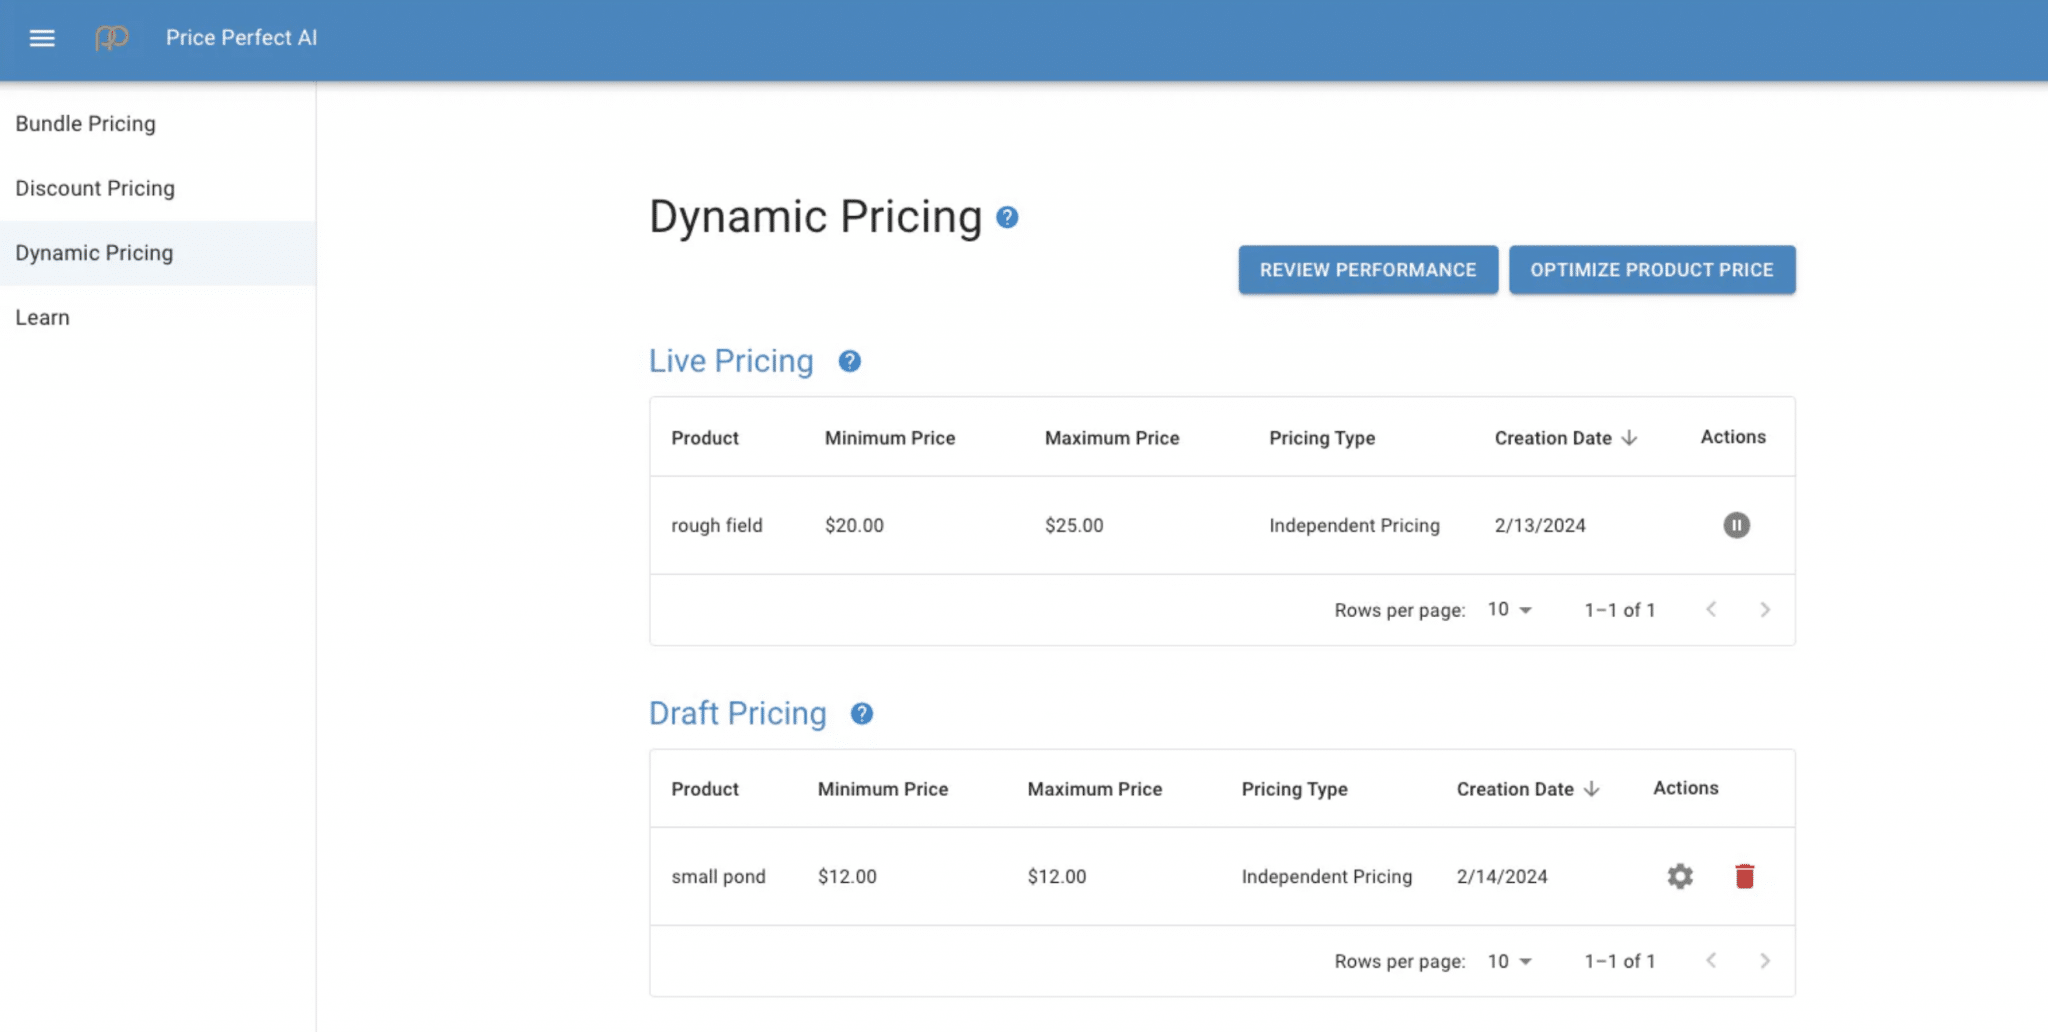Open settings gear for small pond draft
The height and width of the screenshot is (1032, 2048).
click(x=1680, y=876)
